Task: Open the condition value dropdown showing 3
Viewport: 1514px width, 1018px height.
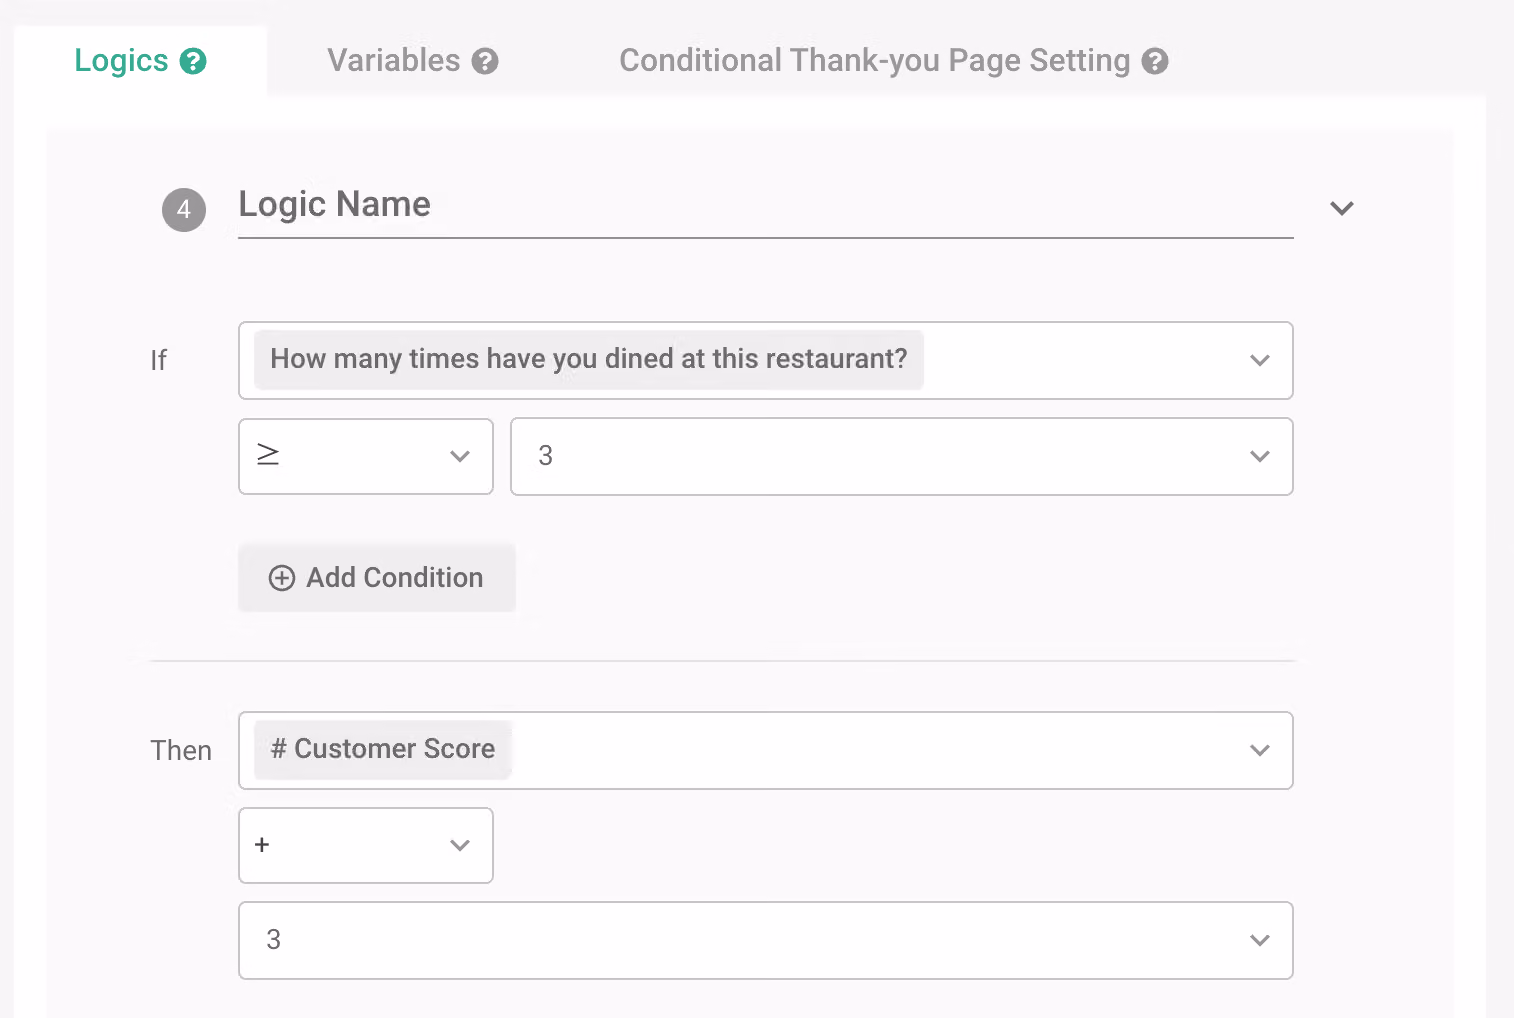Action: 902,456
